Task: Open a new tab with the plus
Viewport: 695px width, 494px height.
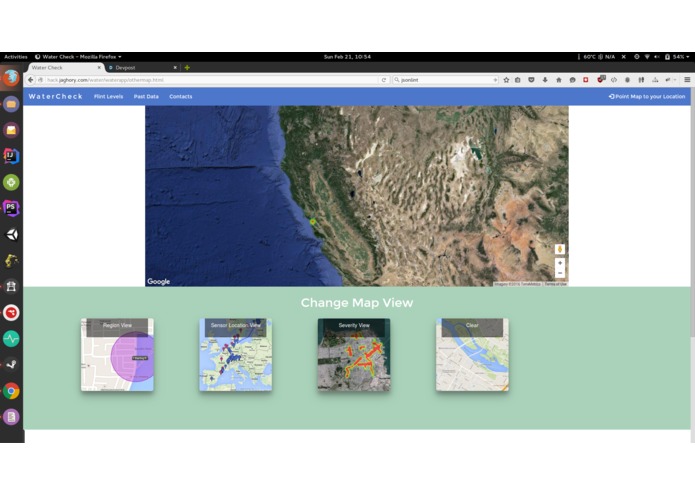Action: pyautogui.click(x=187, y=68)
